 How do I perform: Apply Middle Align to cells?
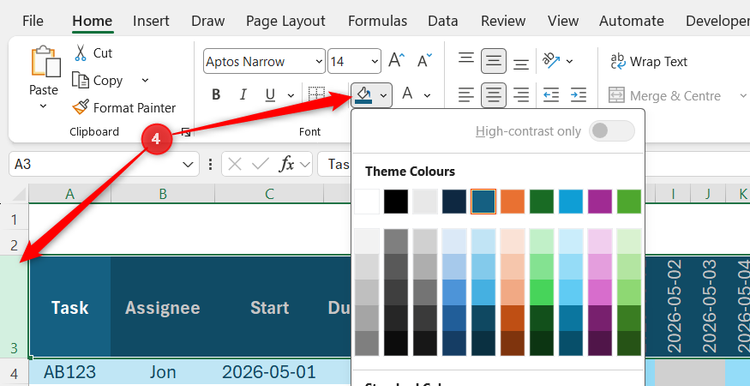(x=494, y=61)
